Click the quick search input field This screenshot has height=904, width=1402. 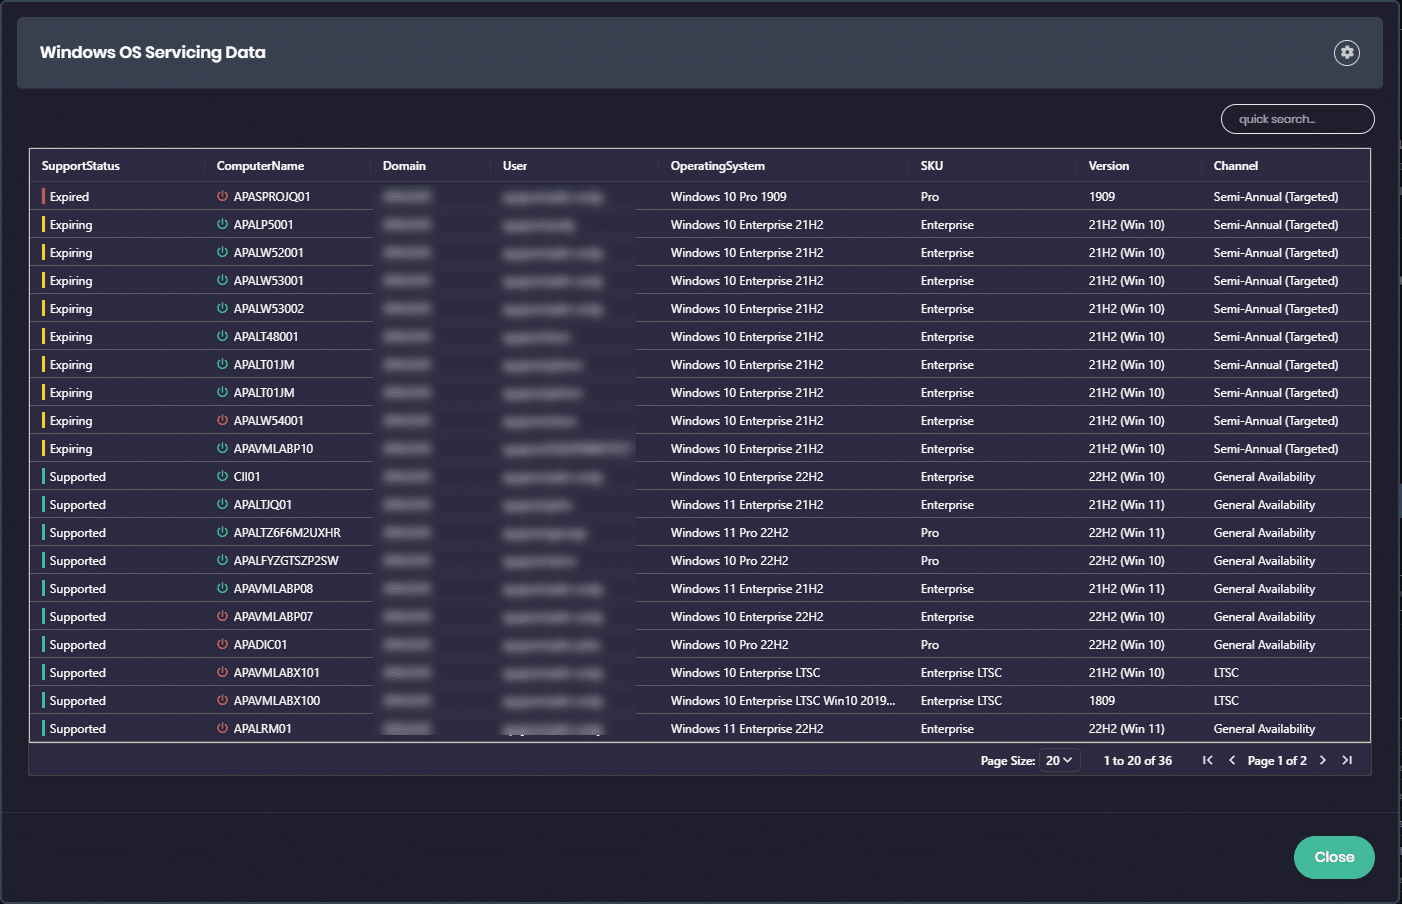[1297, 119]
